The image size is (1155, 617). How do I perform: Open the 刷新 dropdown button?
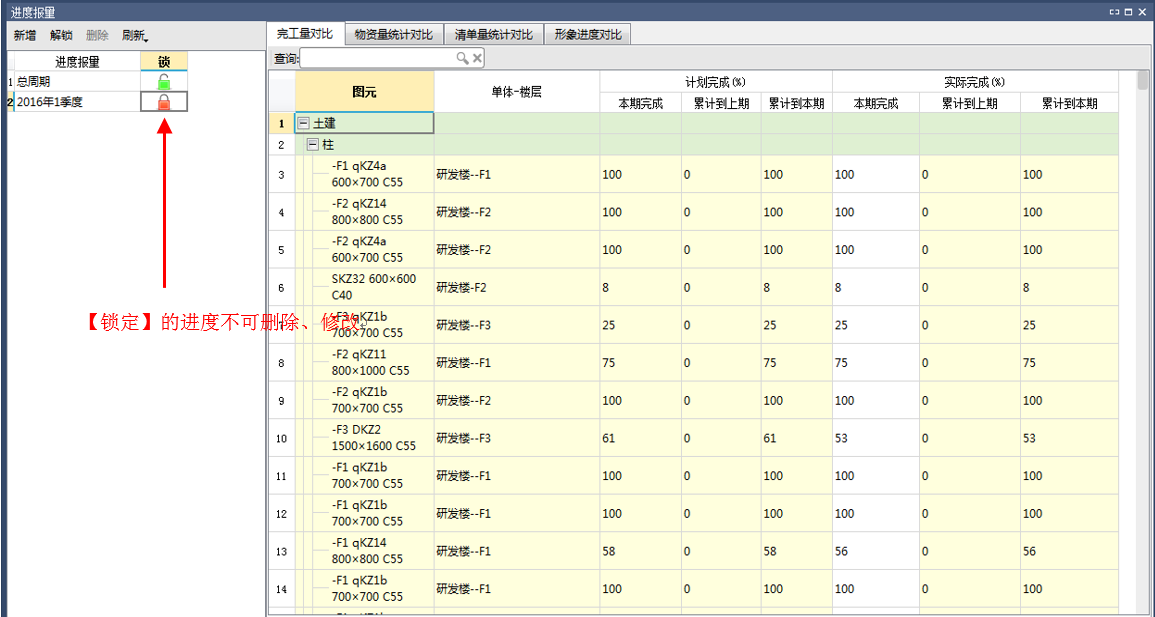[135, 35]
